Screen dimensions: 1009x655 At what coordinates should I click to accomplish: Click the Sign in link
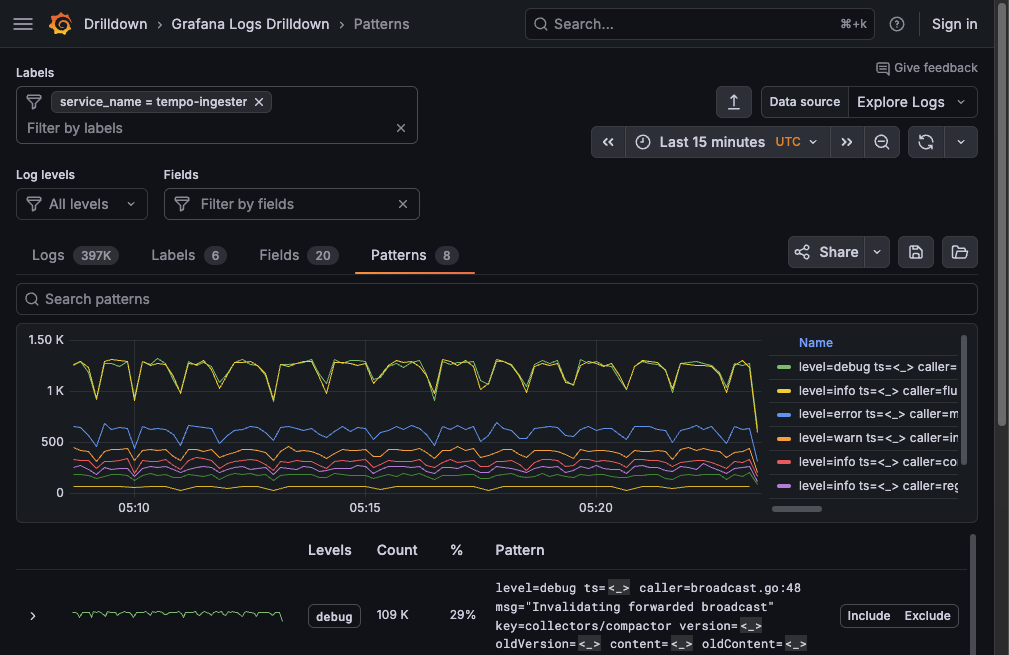953,24
